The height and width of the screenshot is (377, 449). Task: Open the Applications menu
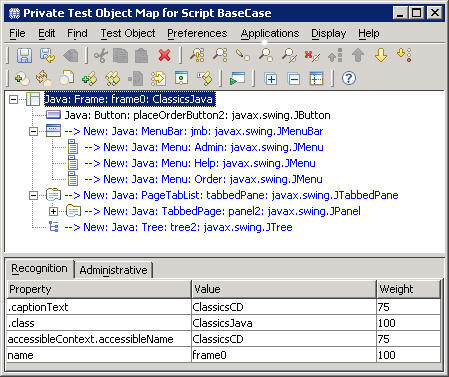[270, 33]
